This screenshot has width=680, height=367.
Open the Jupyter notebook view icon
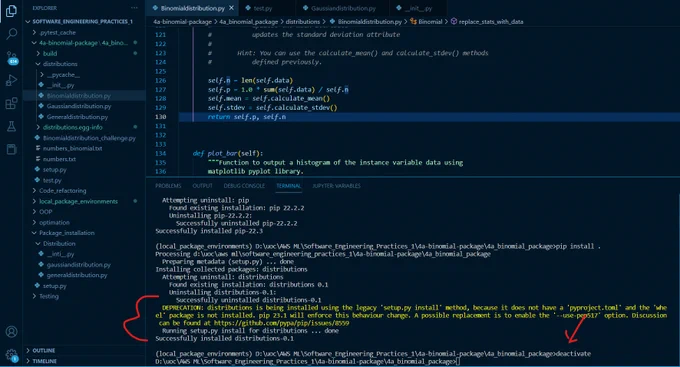pos(11,149)
